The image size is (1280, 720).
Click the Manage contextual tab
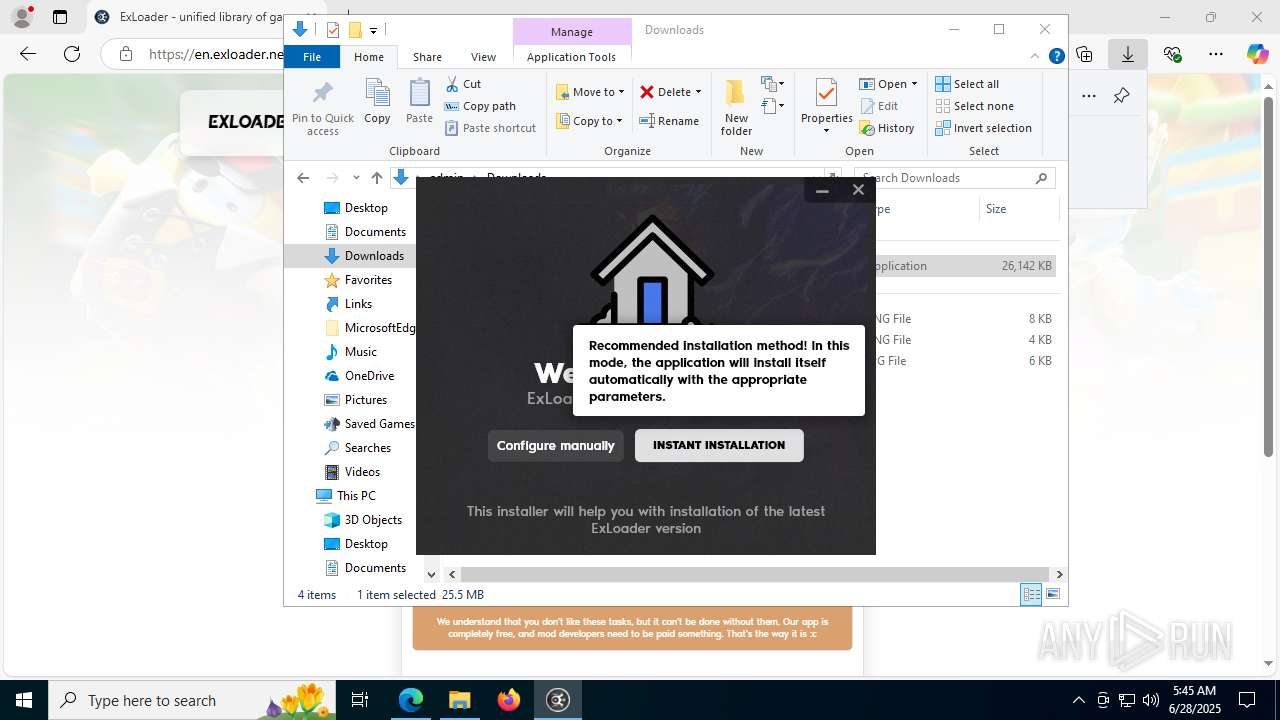point(572,31)
